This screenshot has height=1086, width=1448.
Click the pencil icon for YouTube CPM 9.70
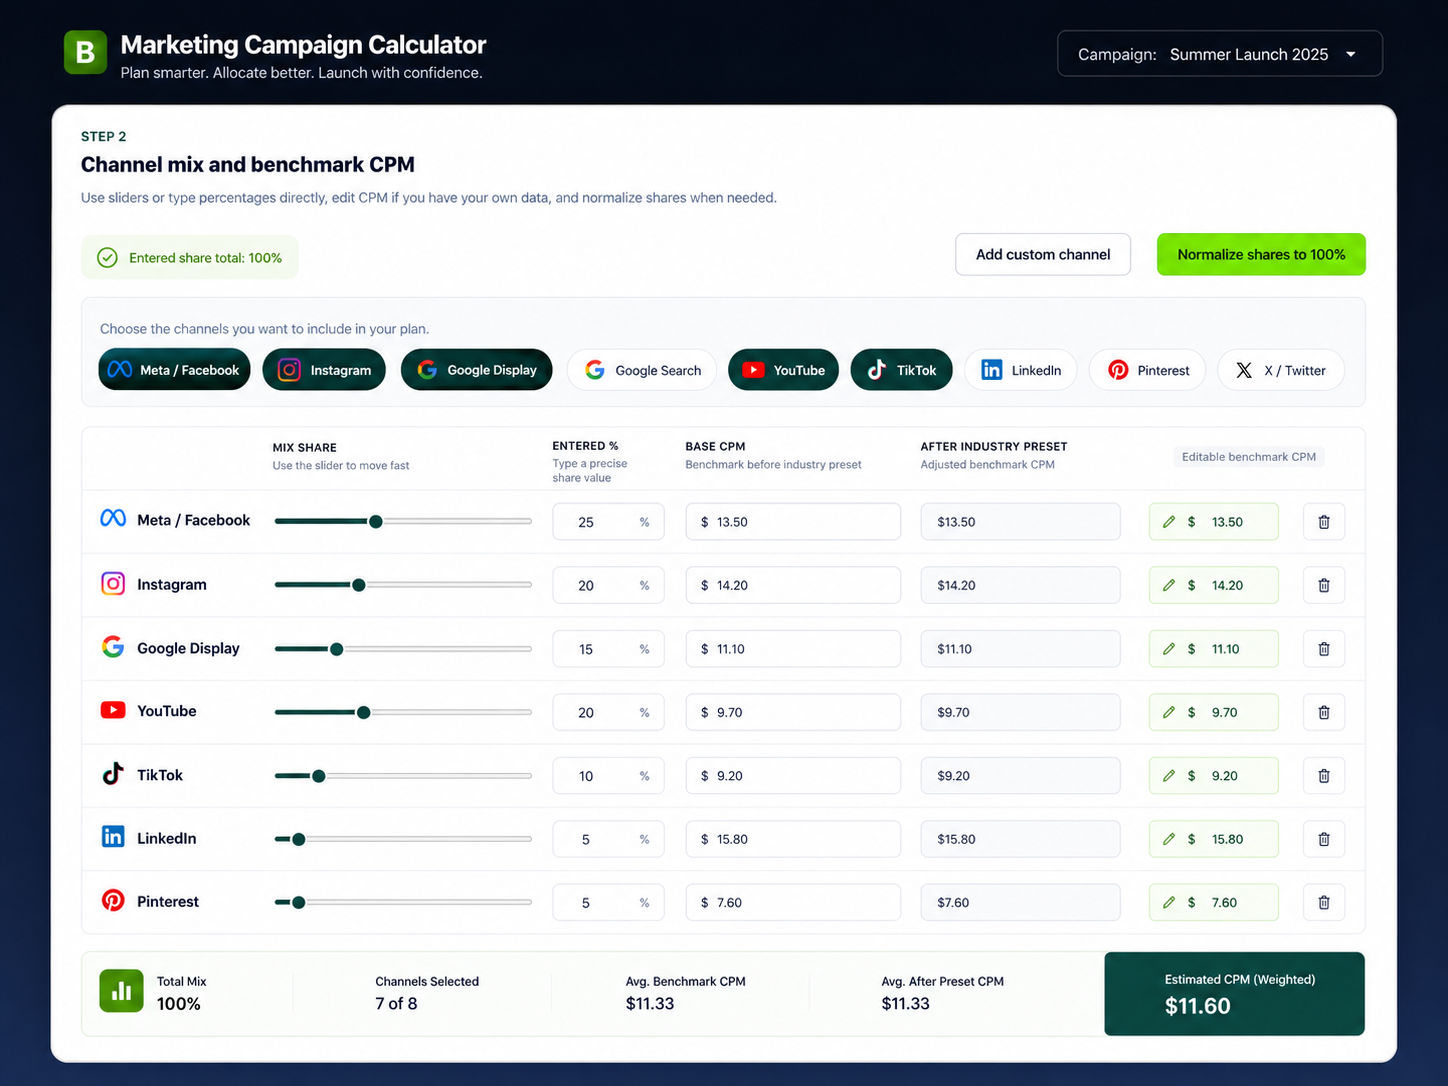point(1168,712)
